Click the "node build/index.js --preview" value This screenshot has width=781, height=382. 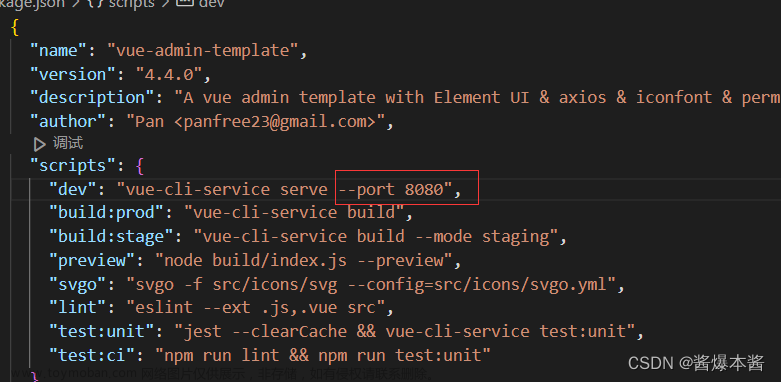point(304,260)
